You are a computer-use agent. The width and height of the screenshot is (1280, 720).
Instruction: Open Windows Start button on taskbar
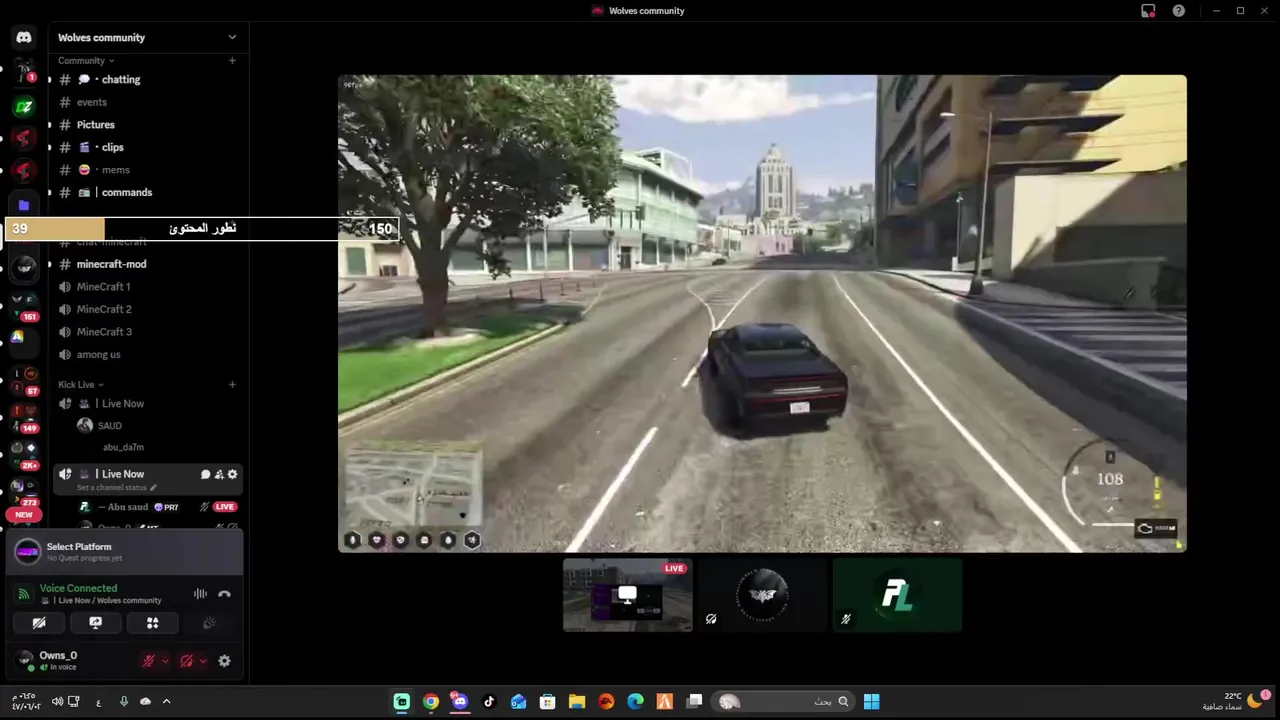(871, 702)
